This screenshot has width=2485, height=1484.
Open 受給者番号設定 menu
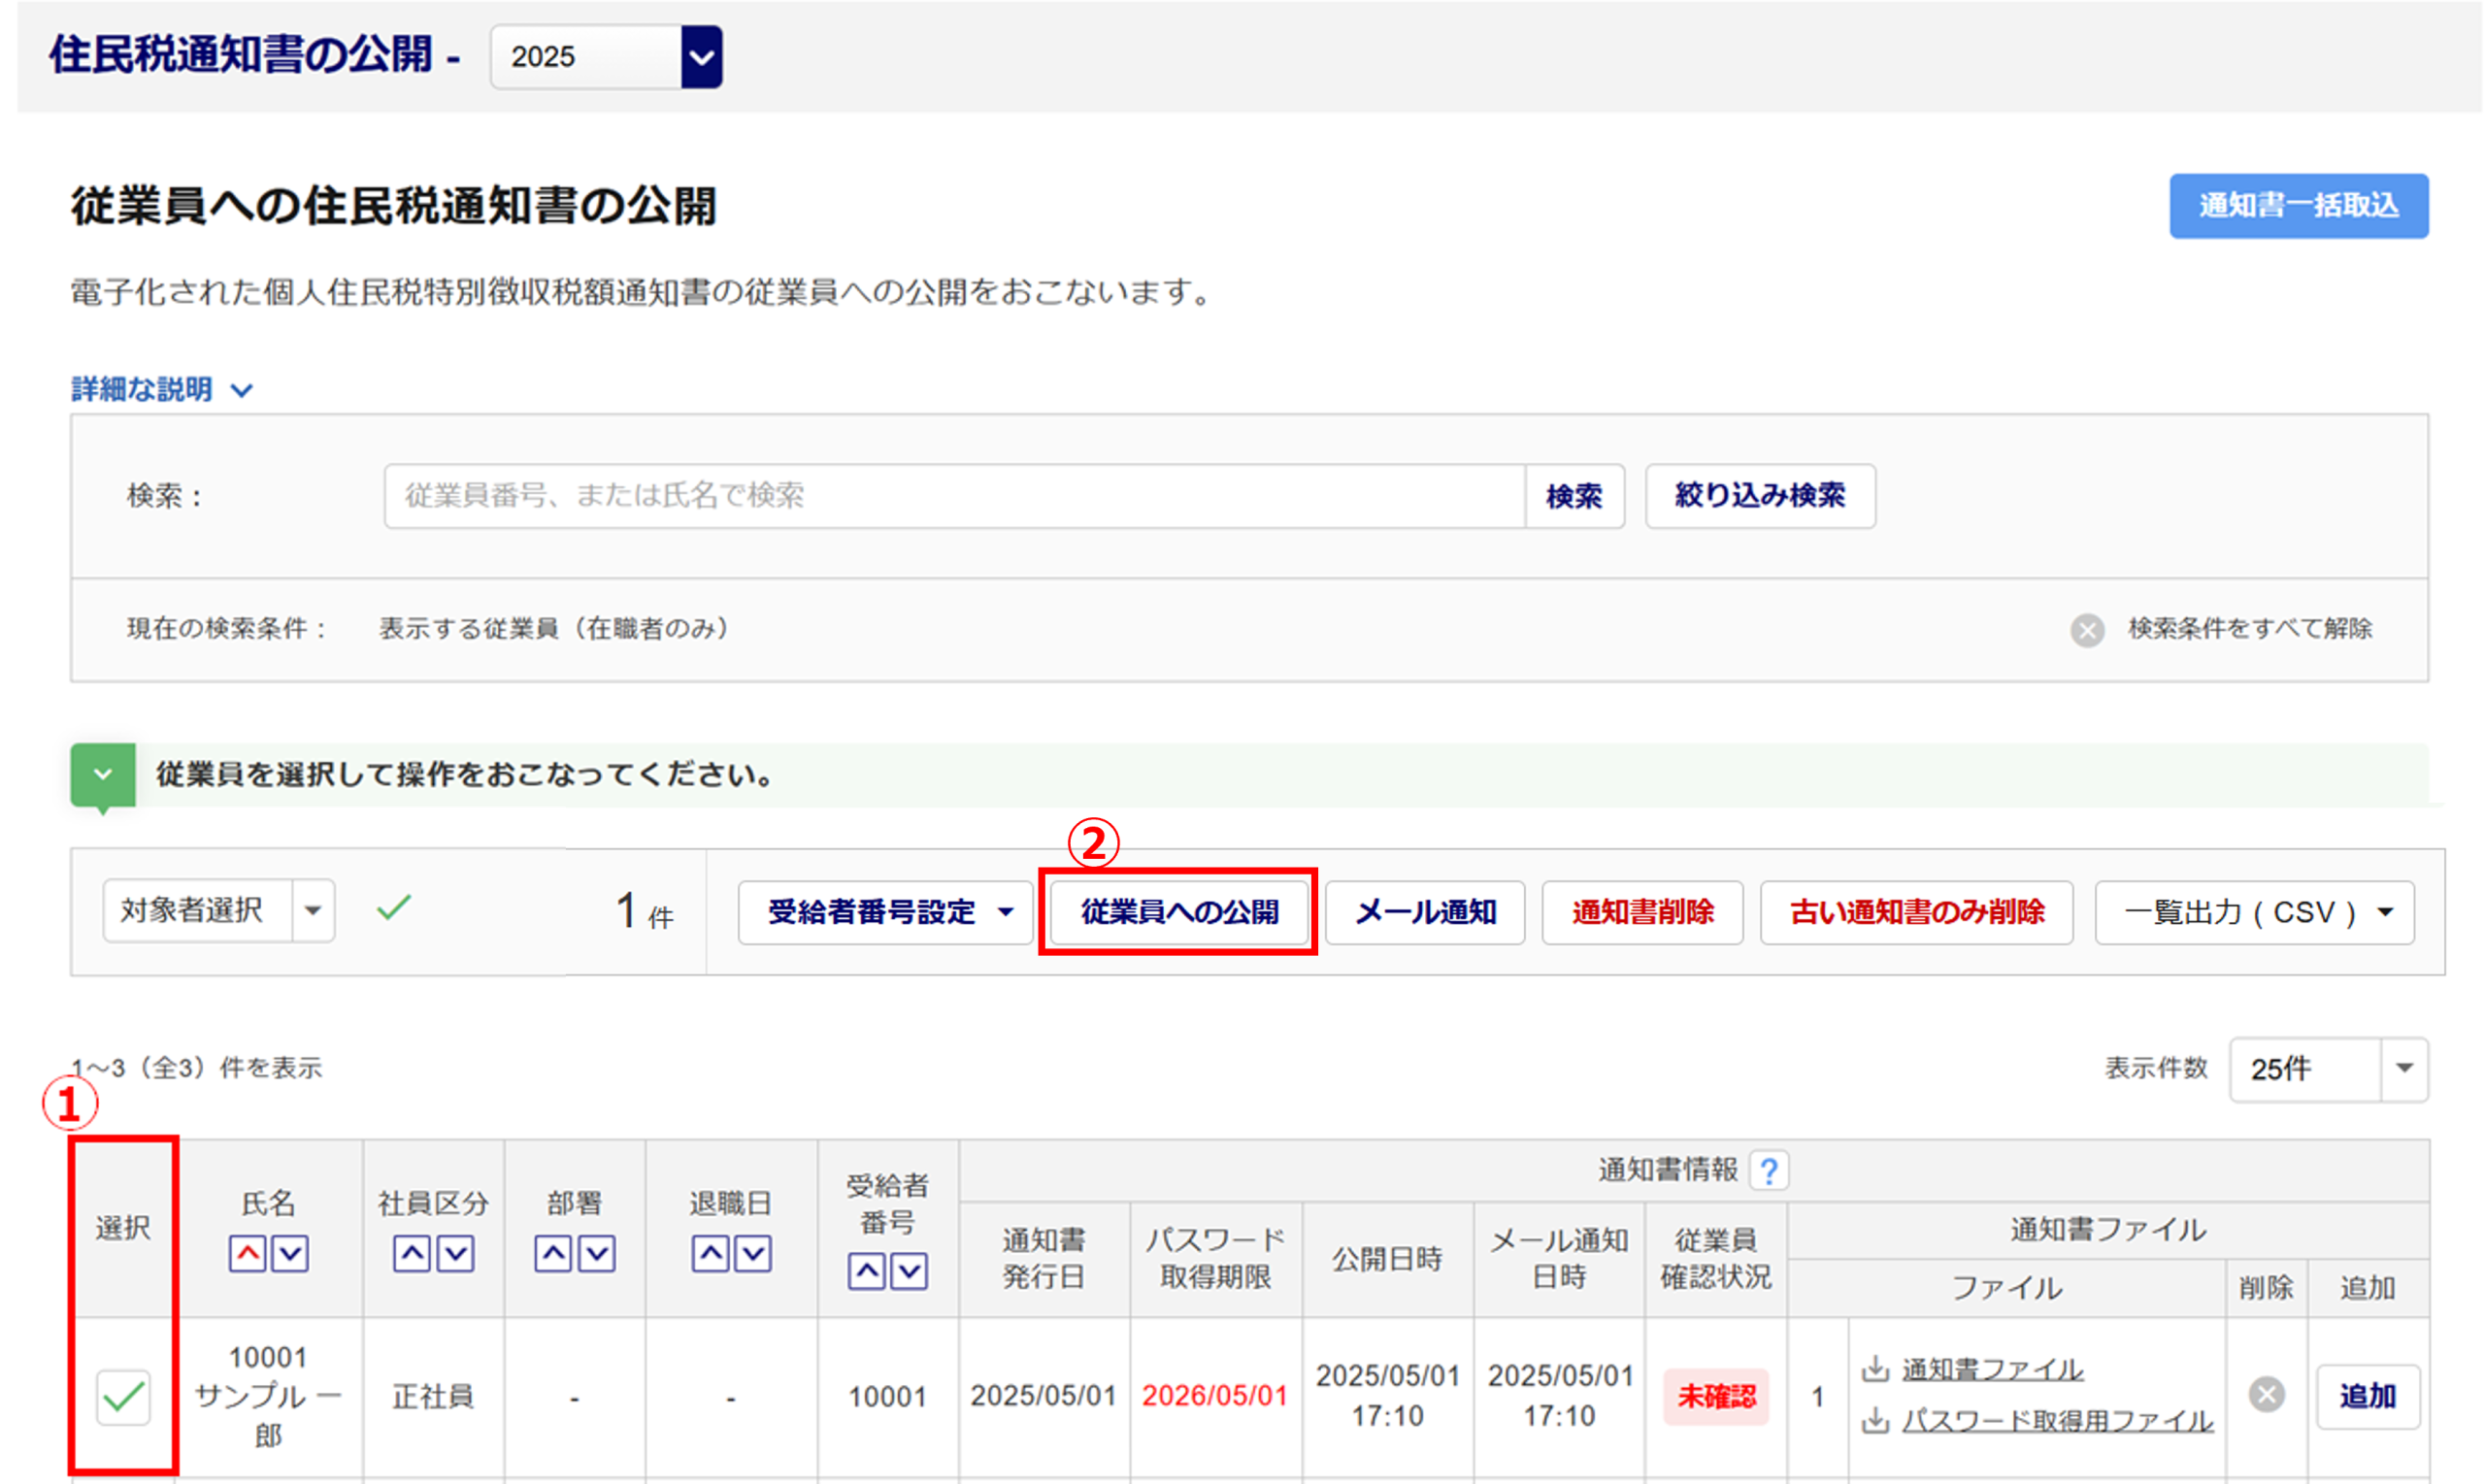[x=885, y=912]
